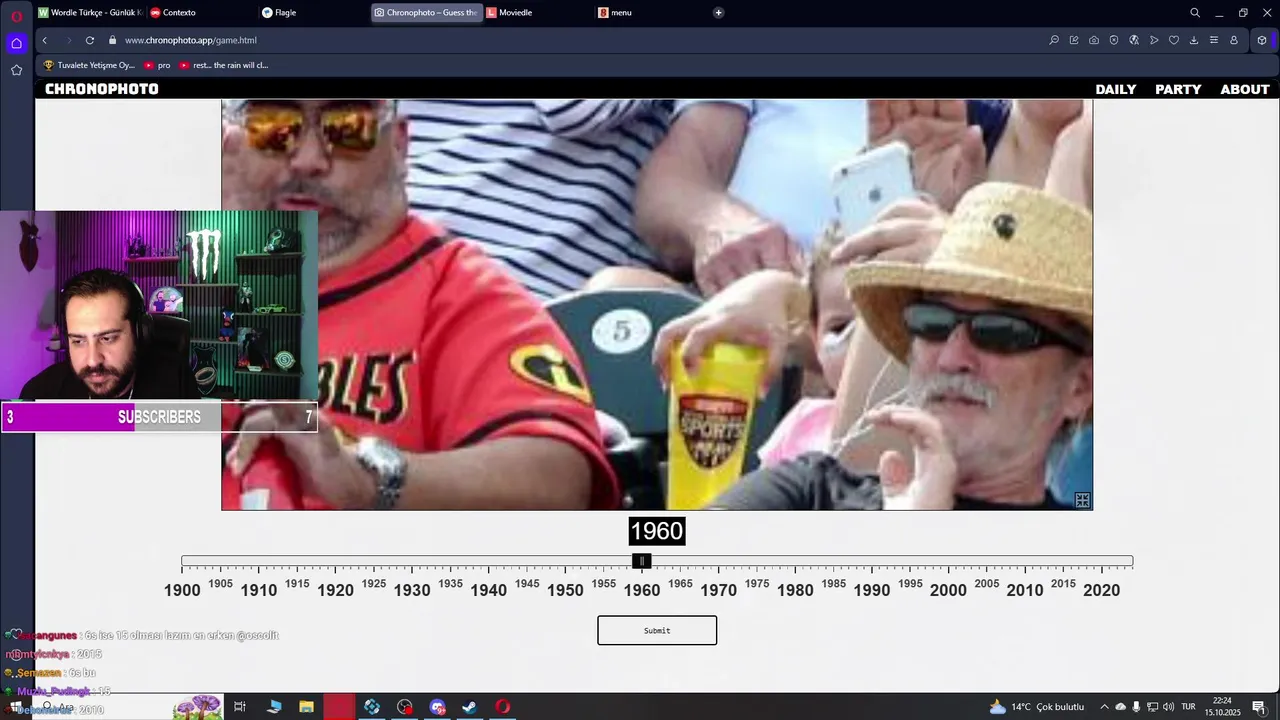Click the sidebar home icon
This screenshot has height=720, width=1280.
pos(16,43)
